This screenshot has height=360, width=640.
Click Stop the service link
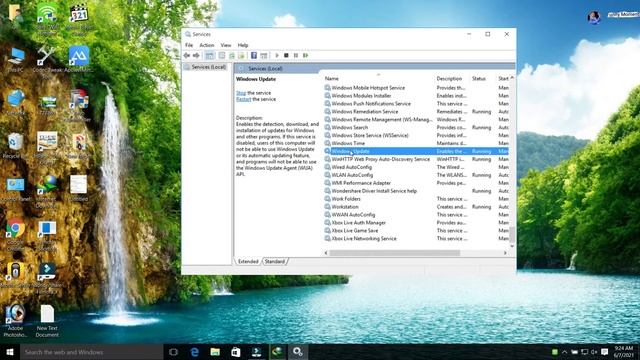coord(241,93)
